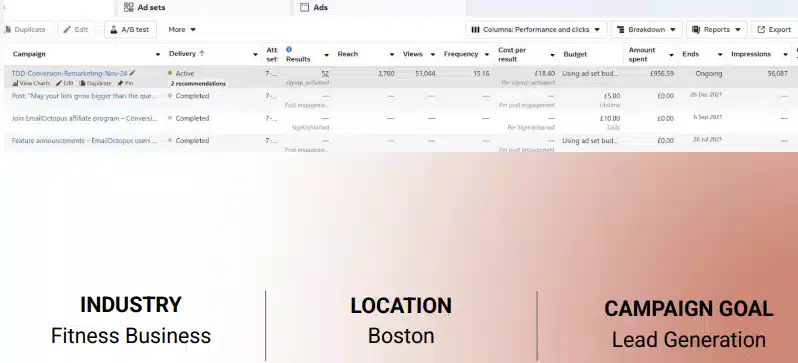
Task: Click the Fitness Business industry text
Action: click(x=131, y=336)
